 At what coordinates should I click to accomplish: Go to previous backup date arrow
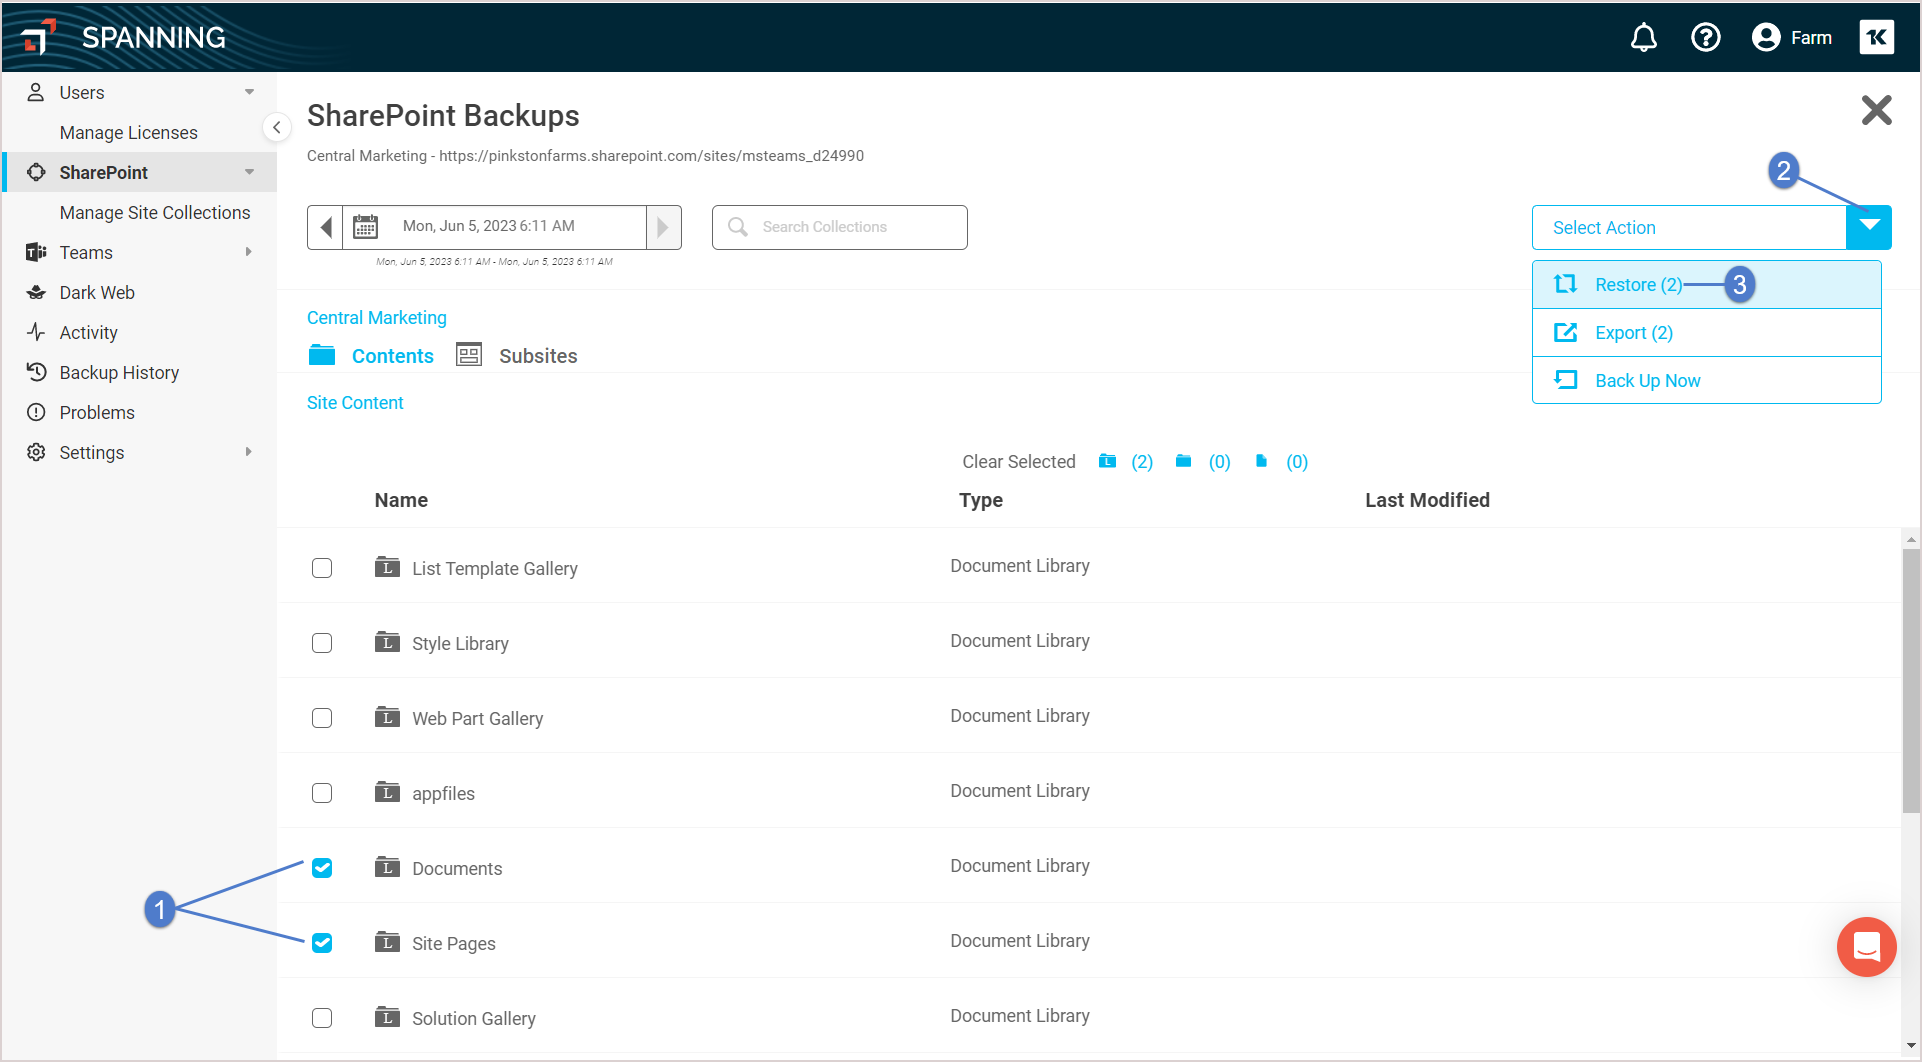point(325,227)
